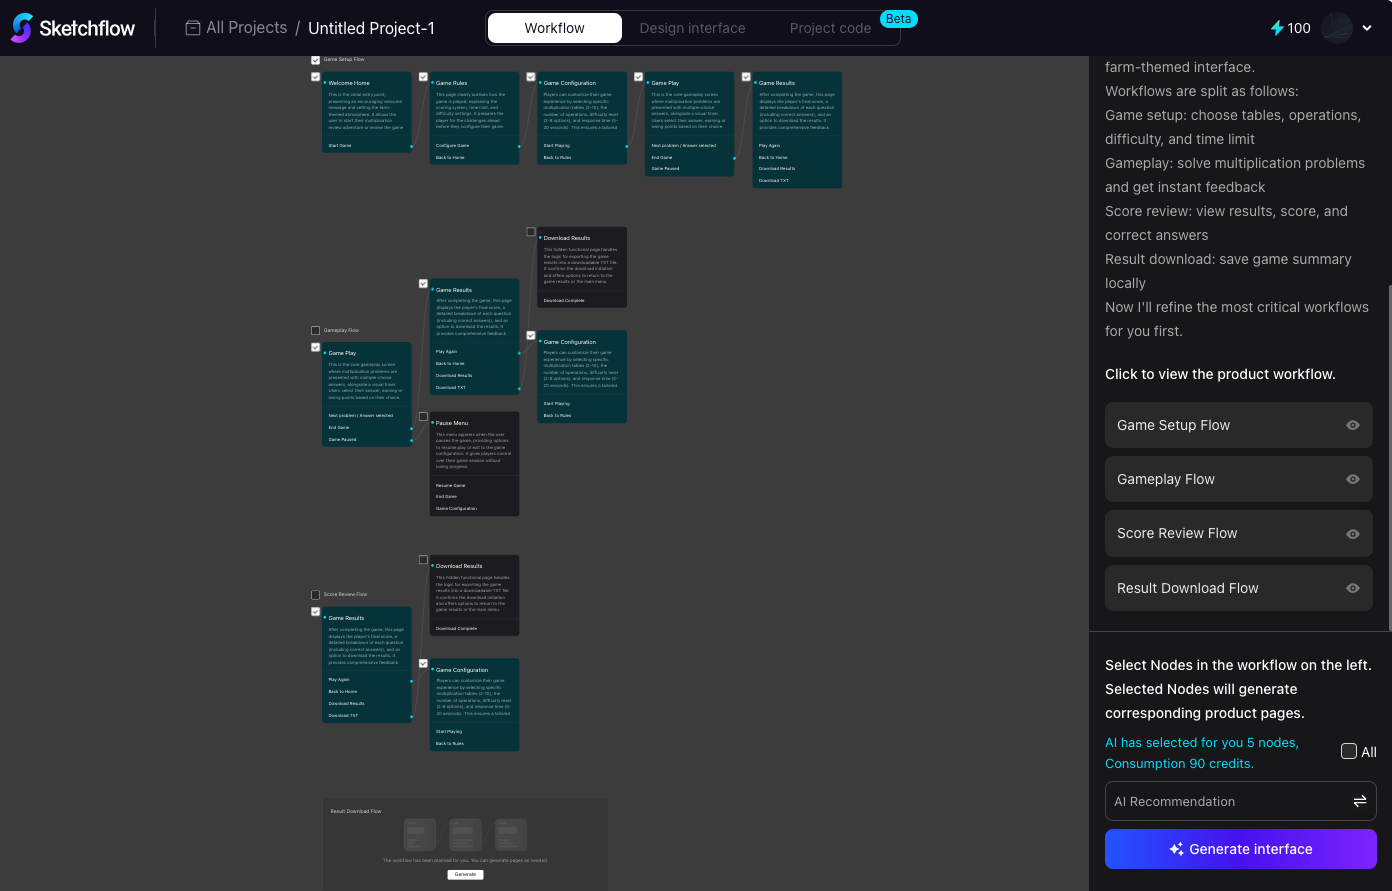
Task: Show Gameplay Flow with eye icon
Action: click(1352, 479)
